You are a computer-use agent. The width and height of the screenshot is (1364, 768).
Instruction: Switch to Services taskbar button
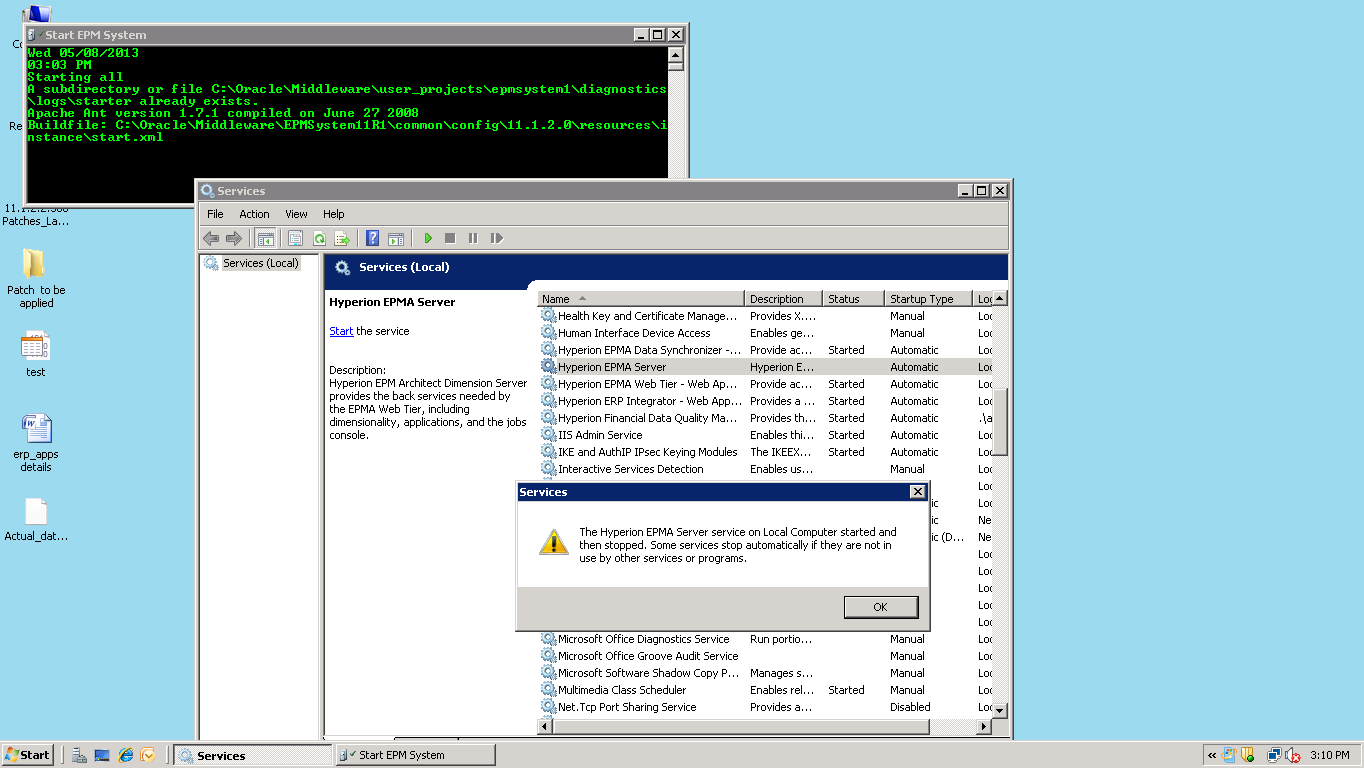coord(252,756)
